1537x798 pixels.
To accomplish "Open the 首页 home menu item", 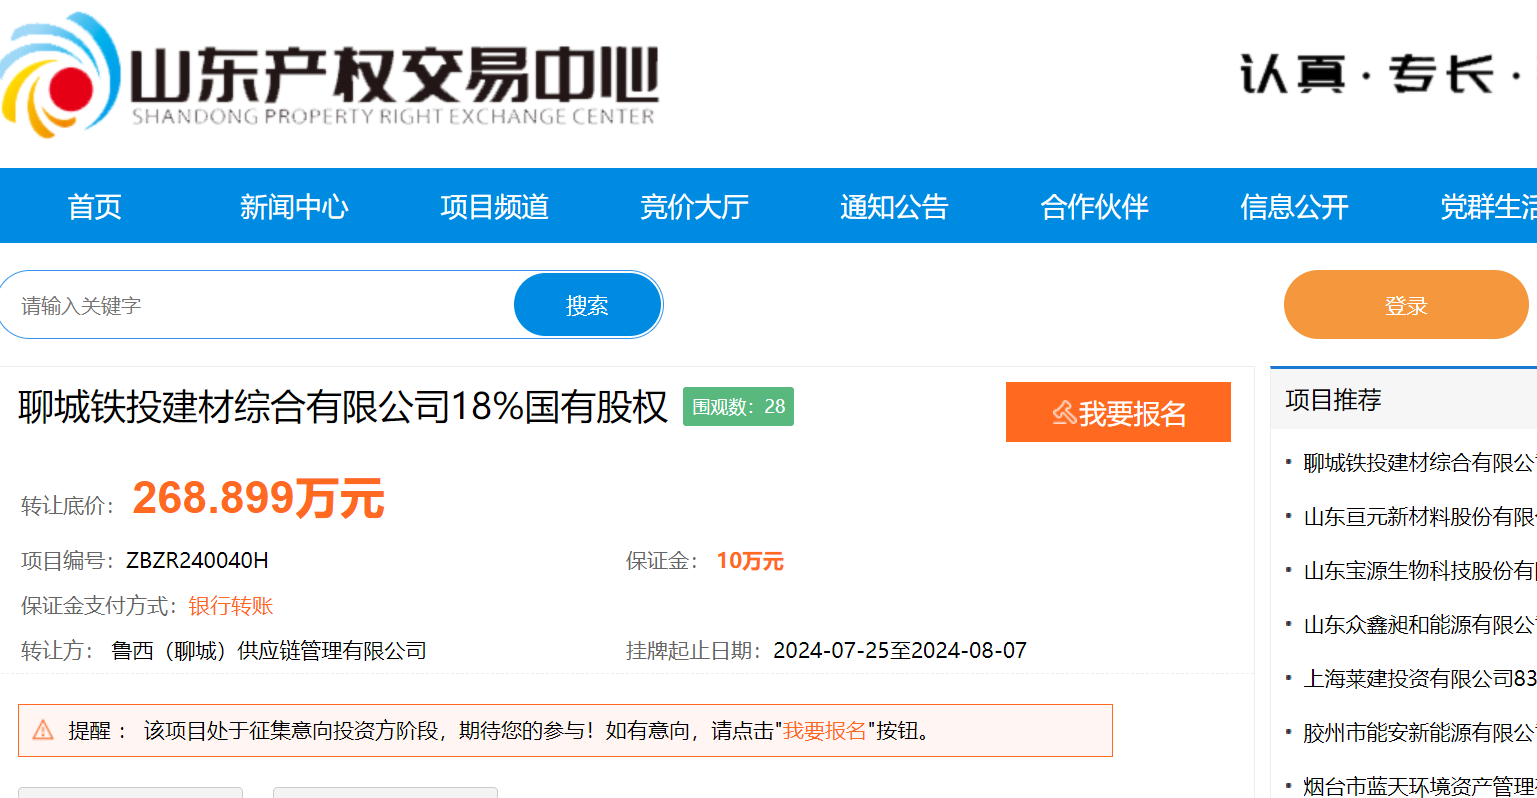I will (x=95, y=206).
